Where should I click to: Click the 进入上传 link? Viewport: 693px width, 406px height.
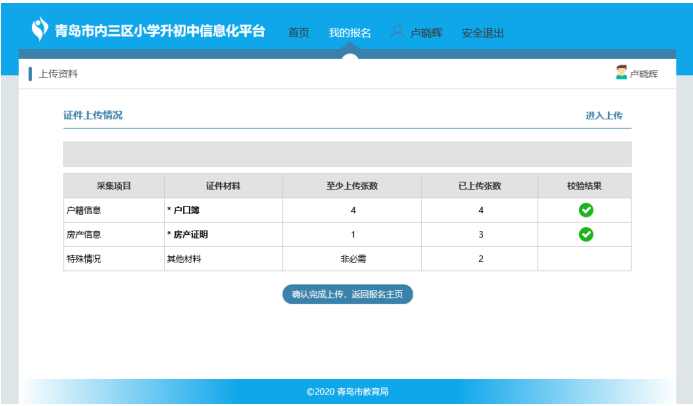pyautogui.click(x=603, y=116)
